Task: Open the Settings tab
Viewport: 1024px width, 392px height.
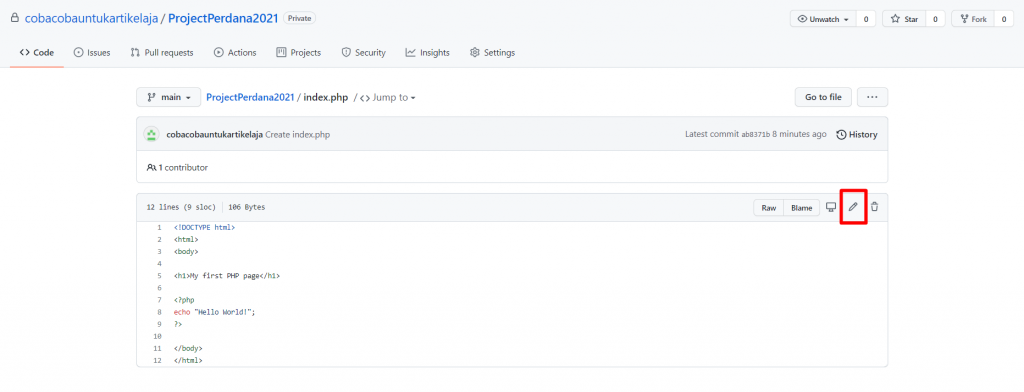Action: [492, 53]
